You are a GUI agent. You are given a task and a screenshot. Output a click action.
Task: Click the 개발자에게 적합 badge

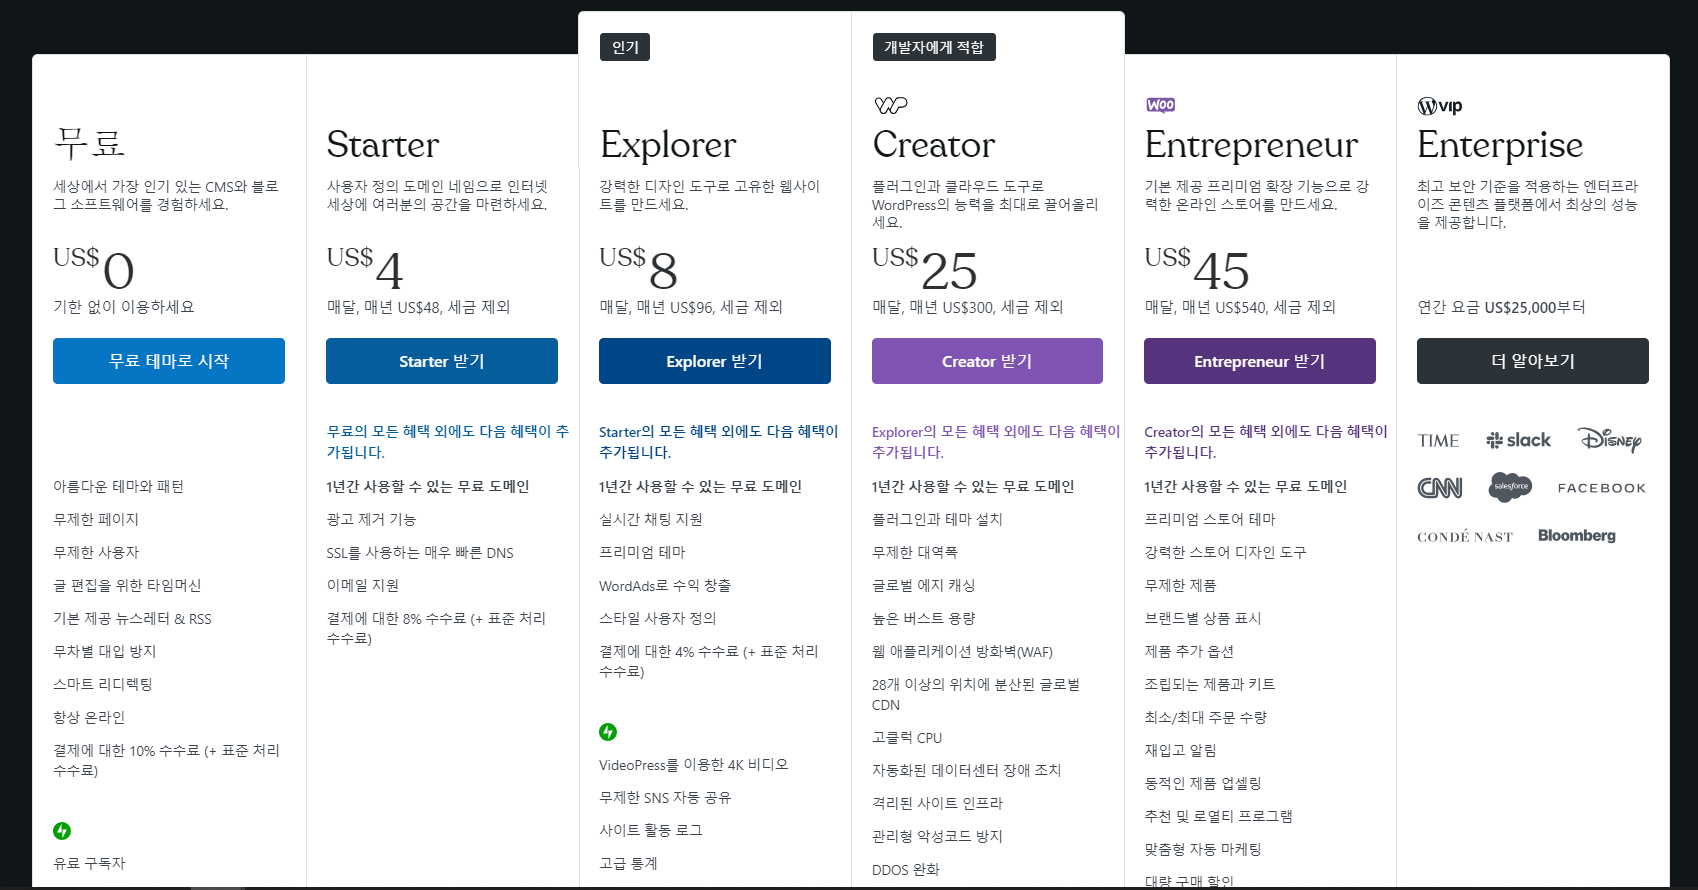coord(934,47)
